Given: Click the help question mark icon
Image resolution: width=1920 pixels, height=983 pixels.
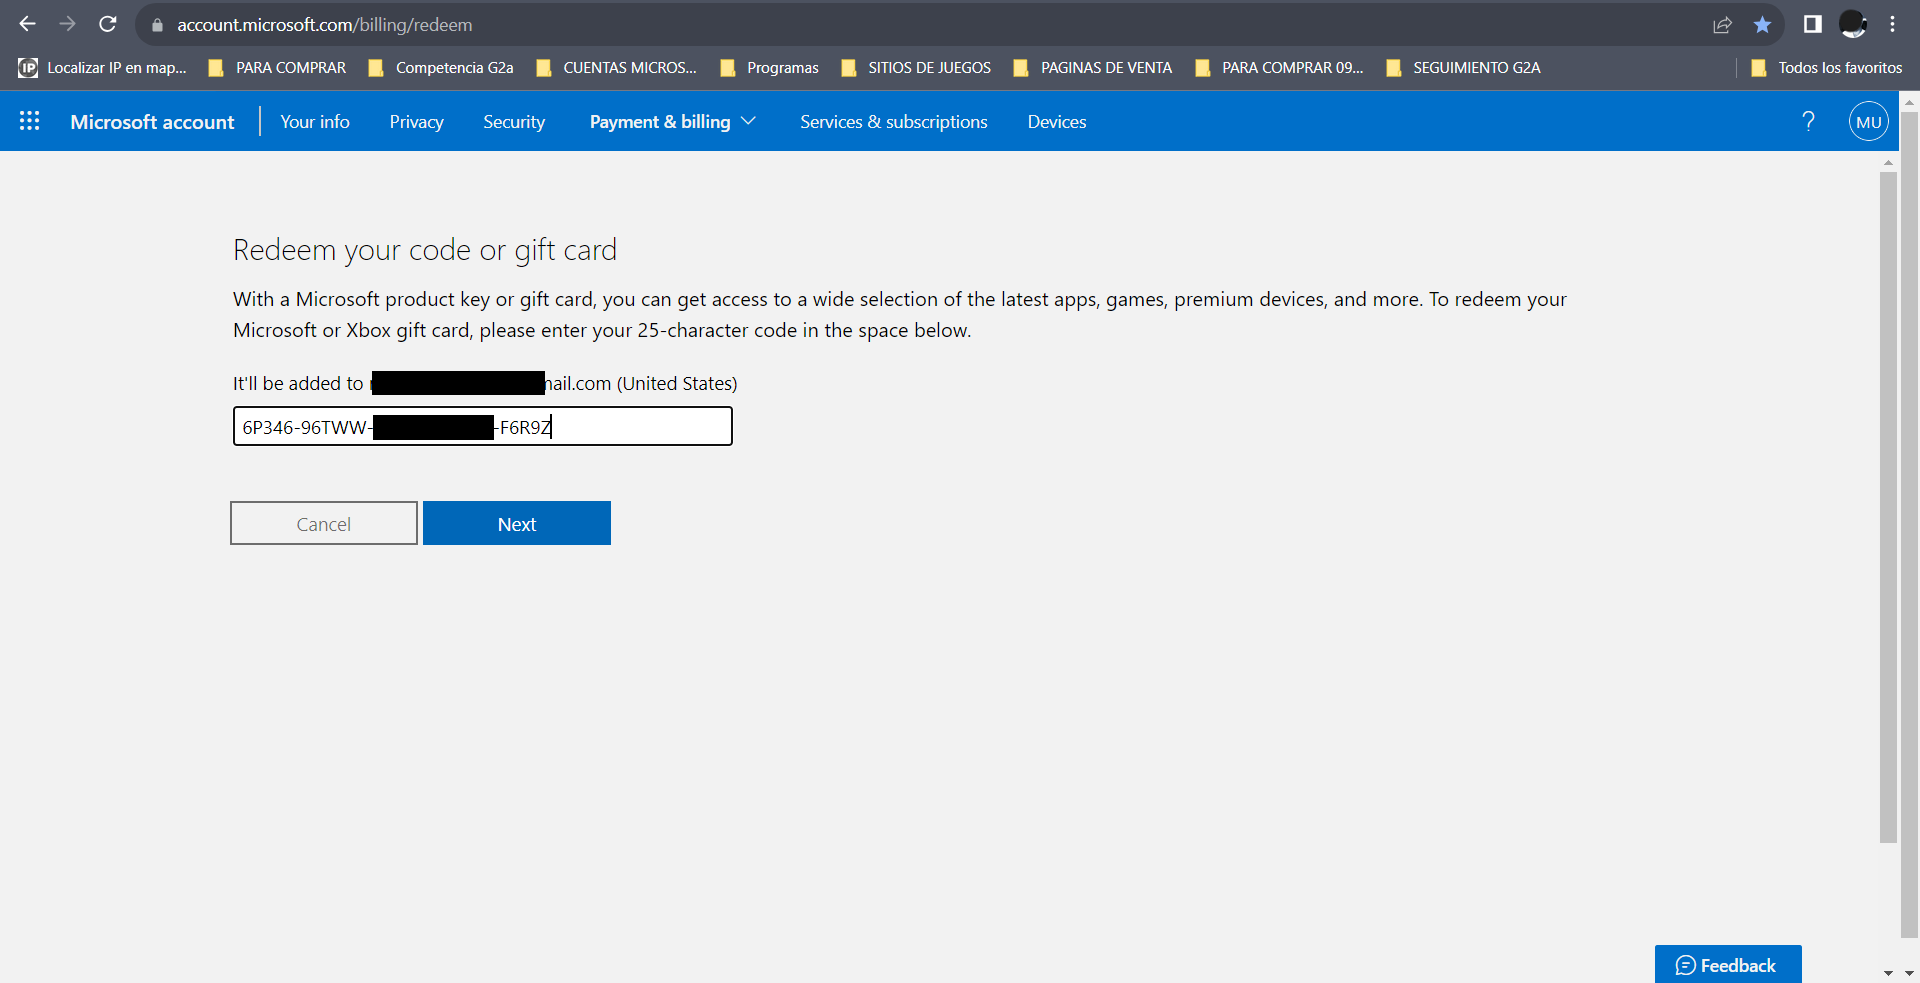Looking at the screenshot, I should tap(1808, 121).
